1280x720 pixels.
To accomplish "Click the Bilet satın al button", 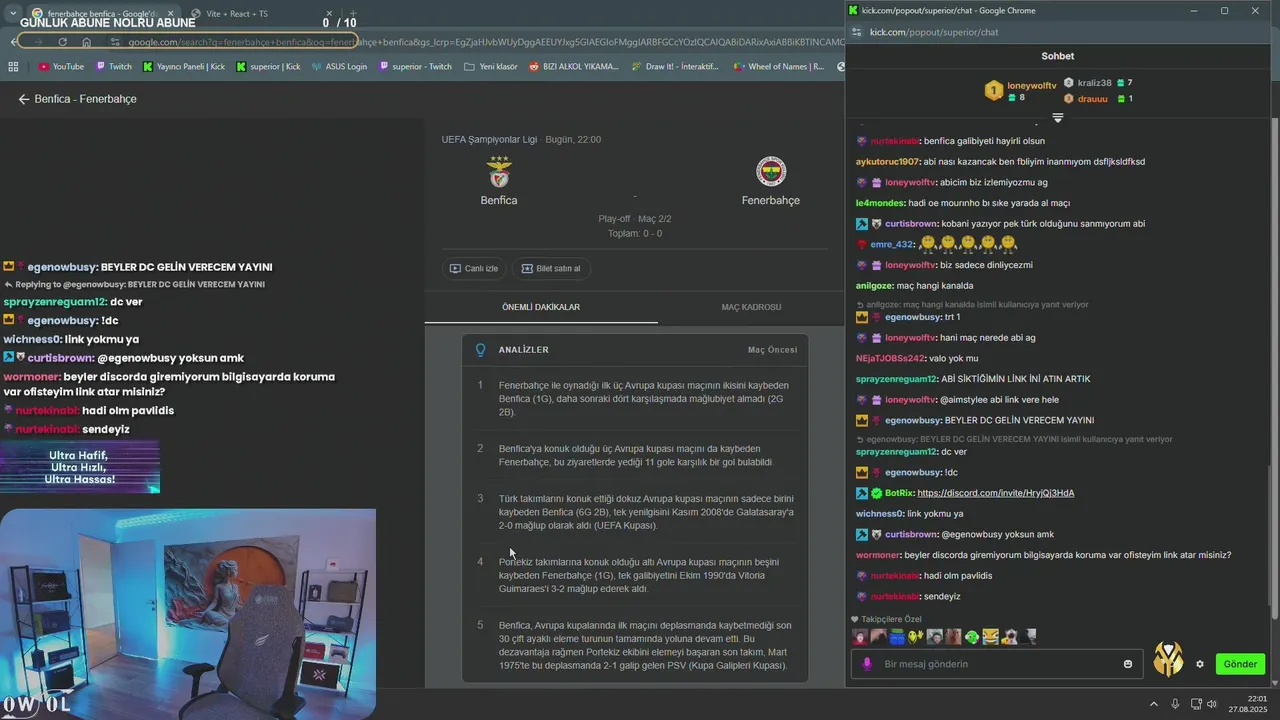I will (551, 268).
